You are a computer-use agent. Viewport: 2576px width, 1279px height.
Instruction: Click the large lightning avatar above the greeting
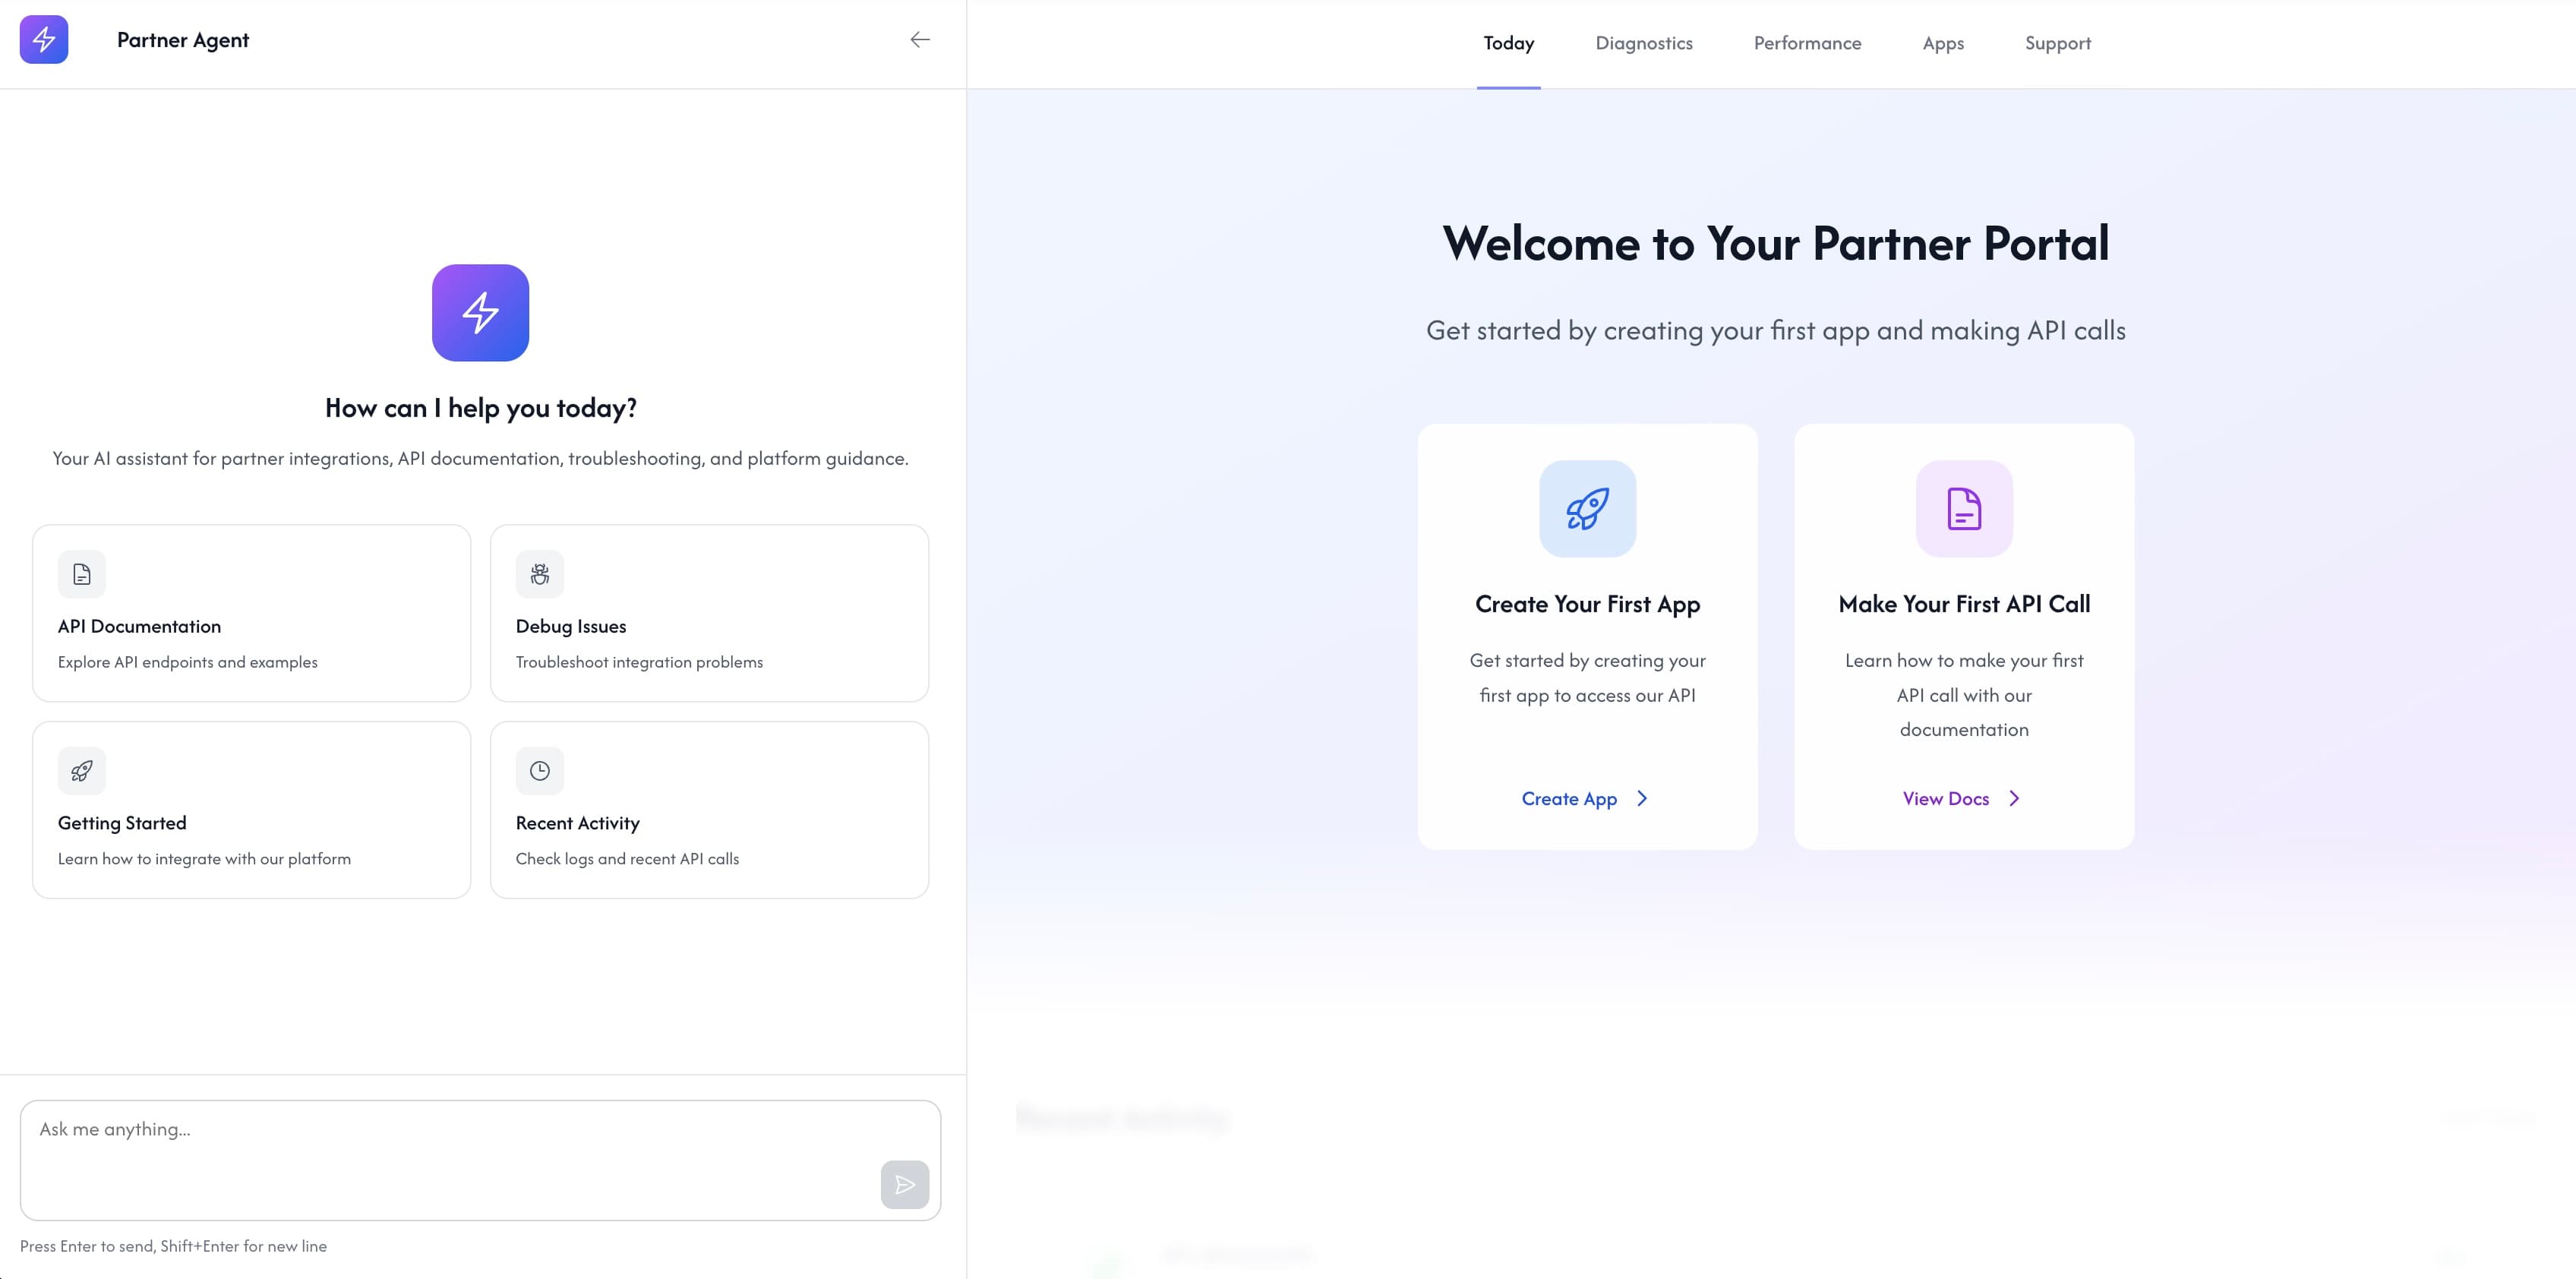(480, 312)
